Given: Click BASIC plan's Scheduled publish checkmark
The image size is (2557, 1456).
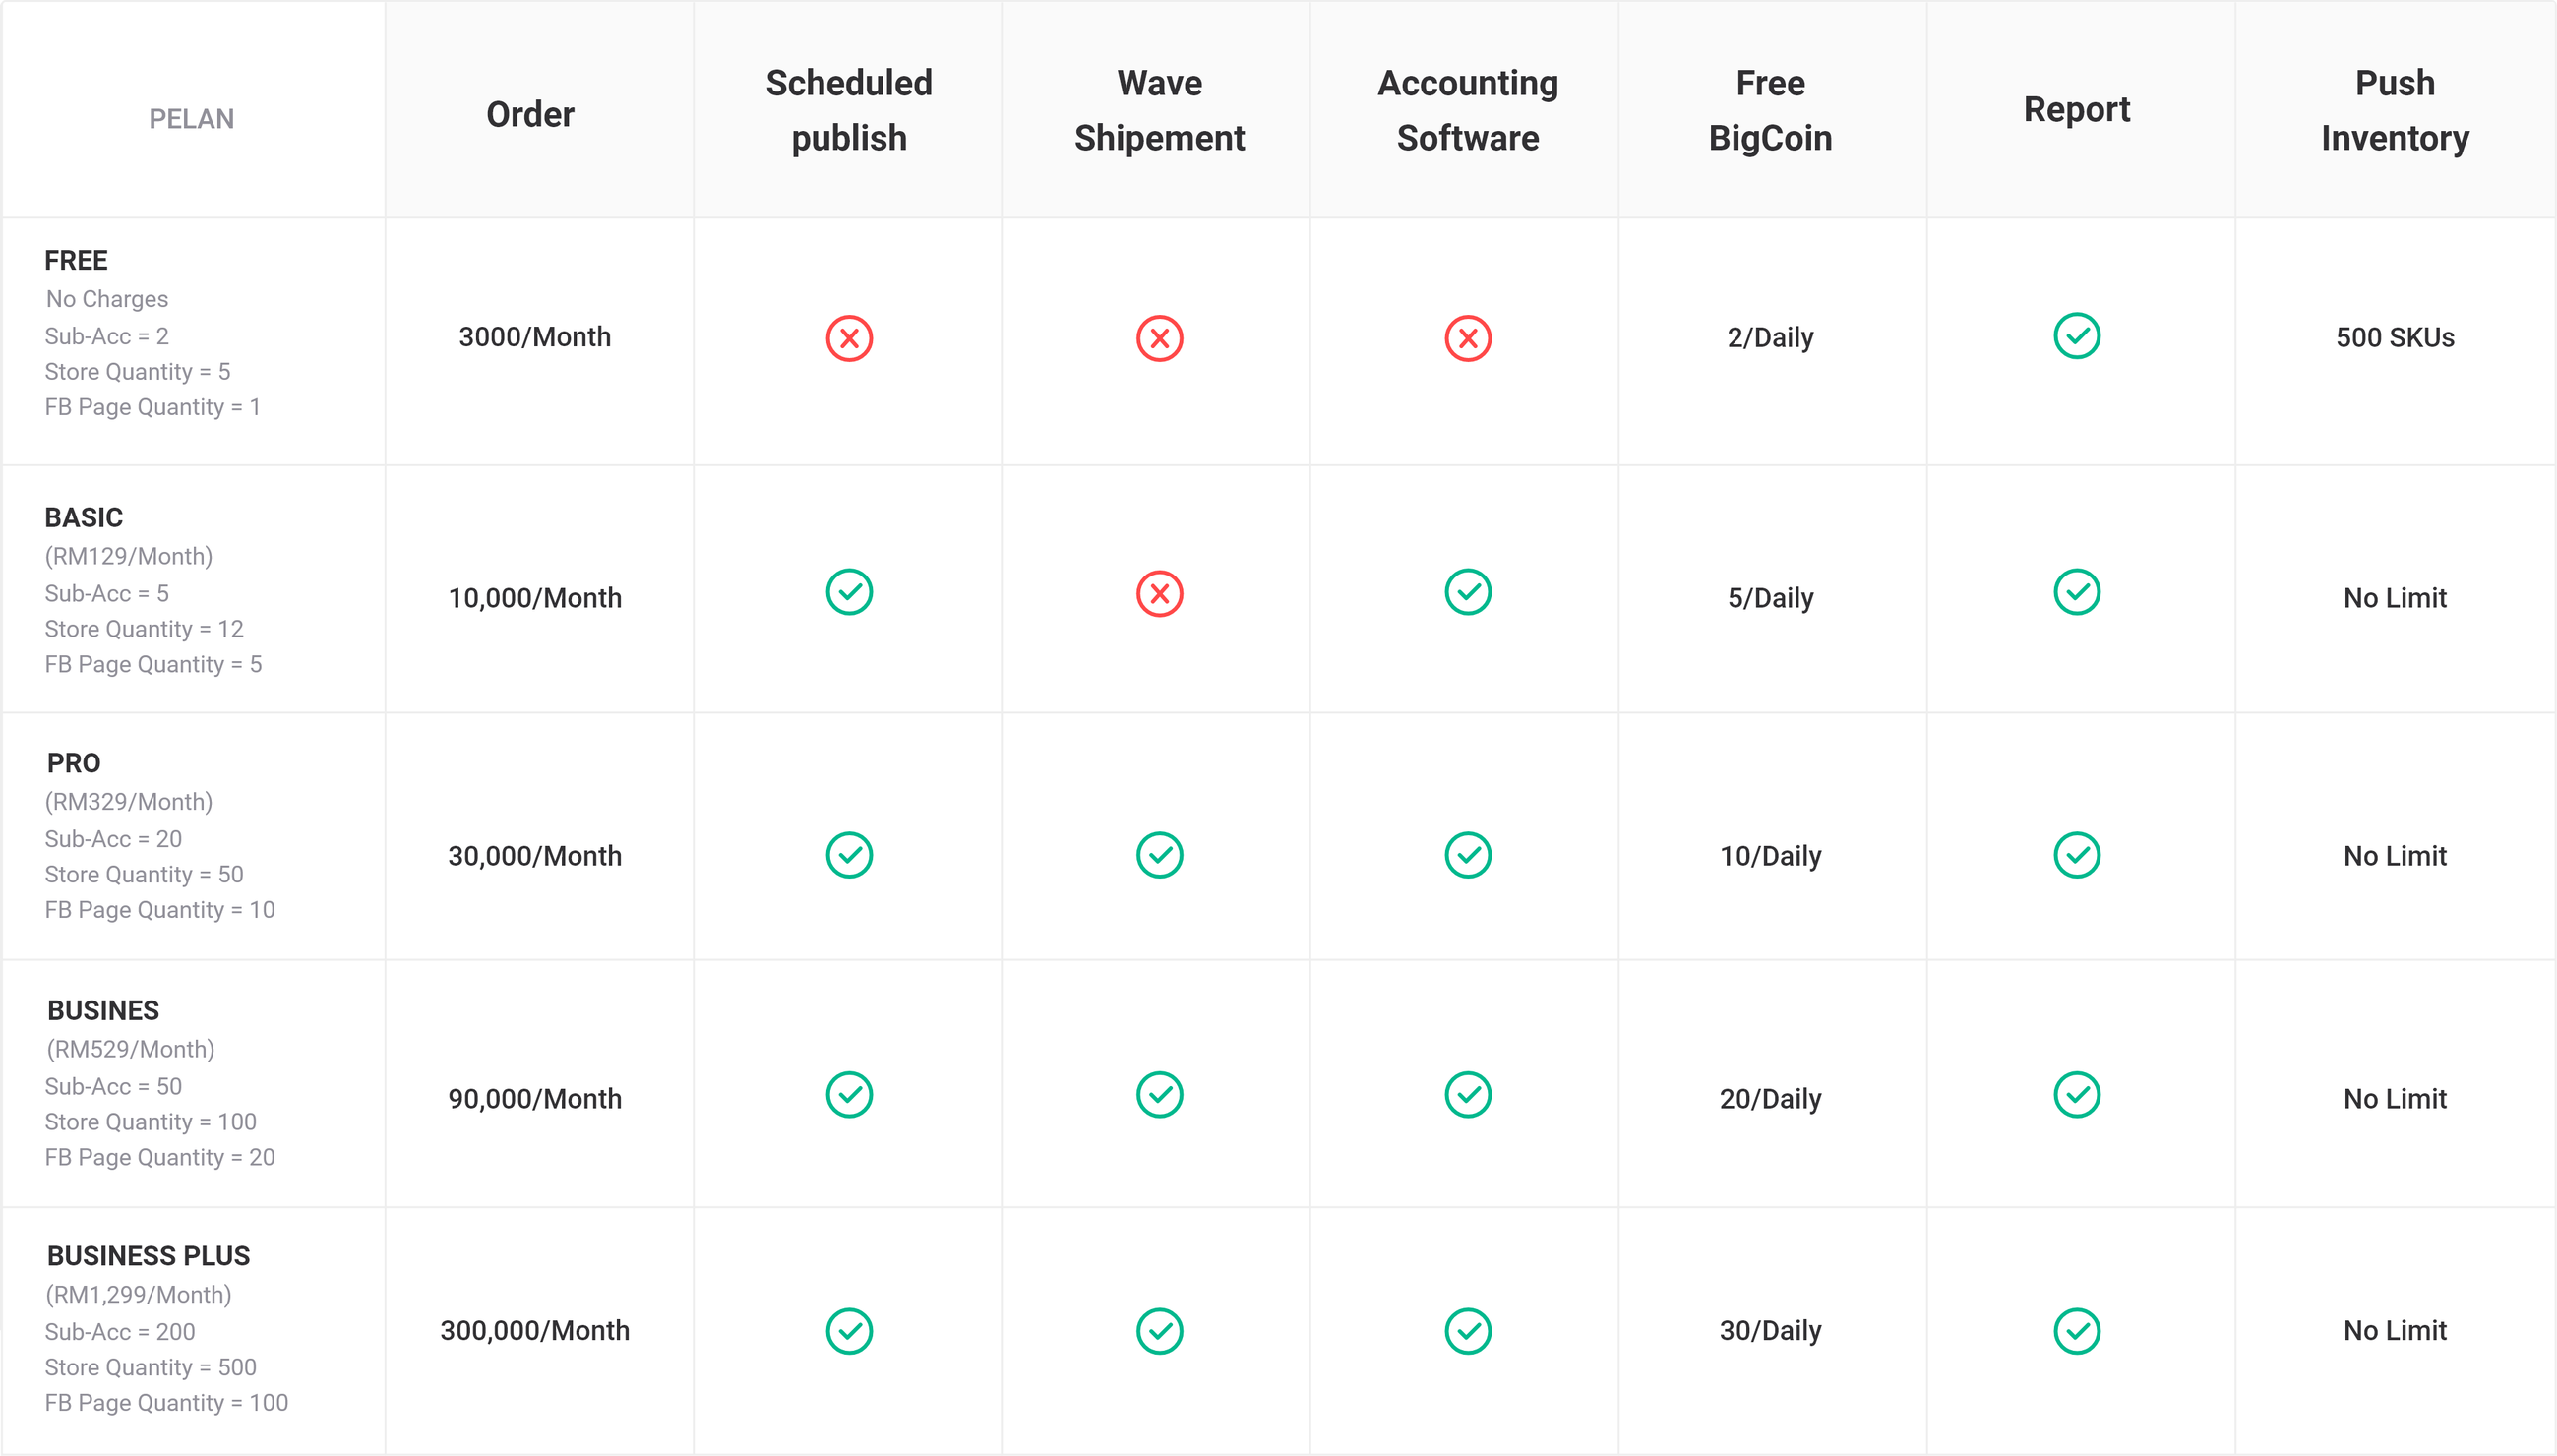Looking at the screenshot, I should (849, 592).
